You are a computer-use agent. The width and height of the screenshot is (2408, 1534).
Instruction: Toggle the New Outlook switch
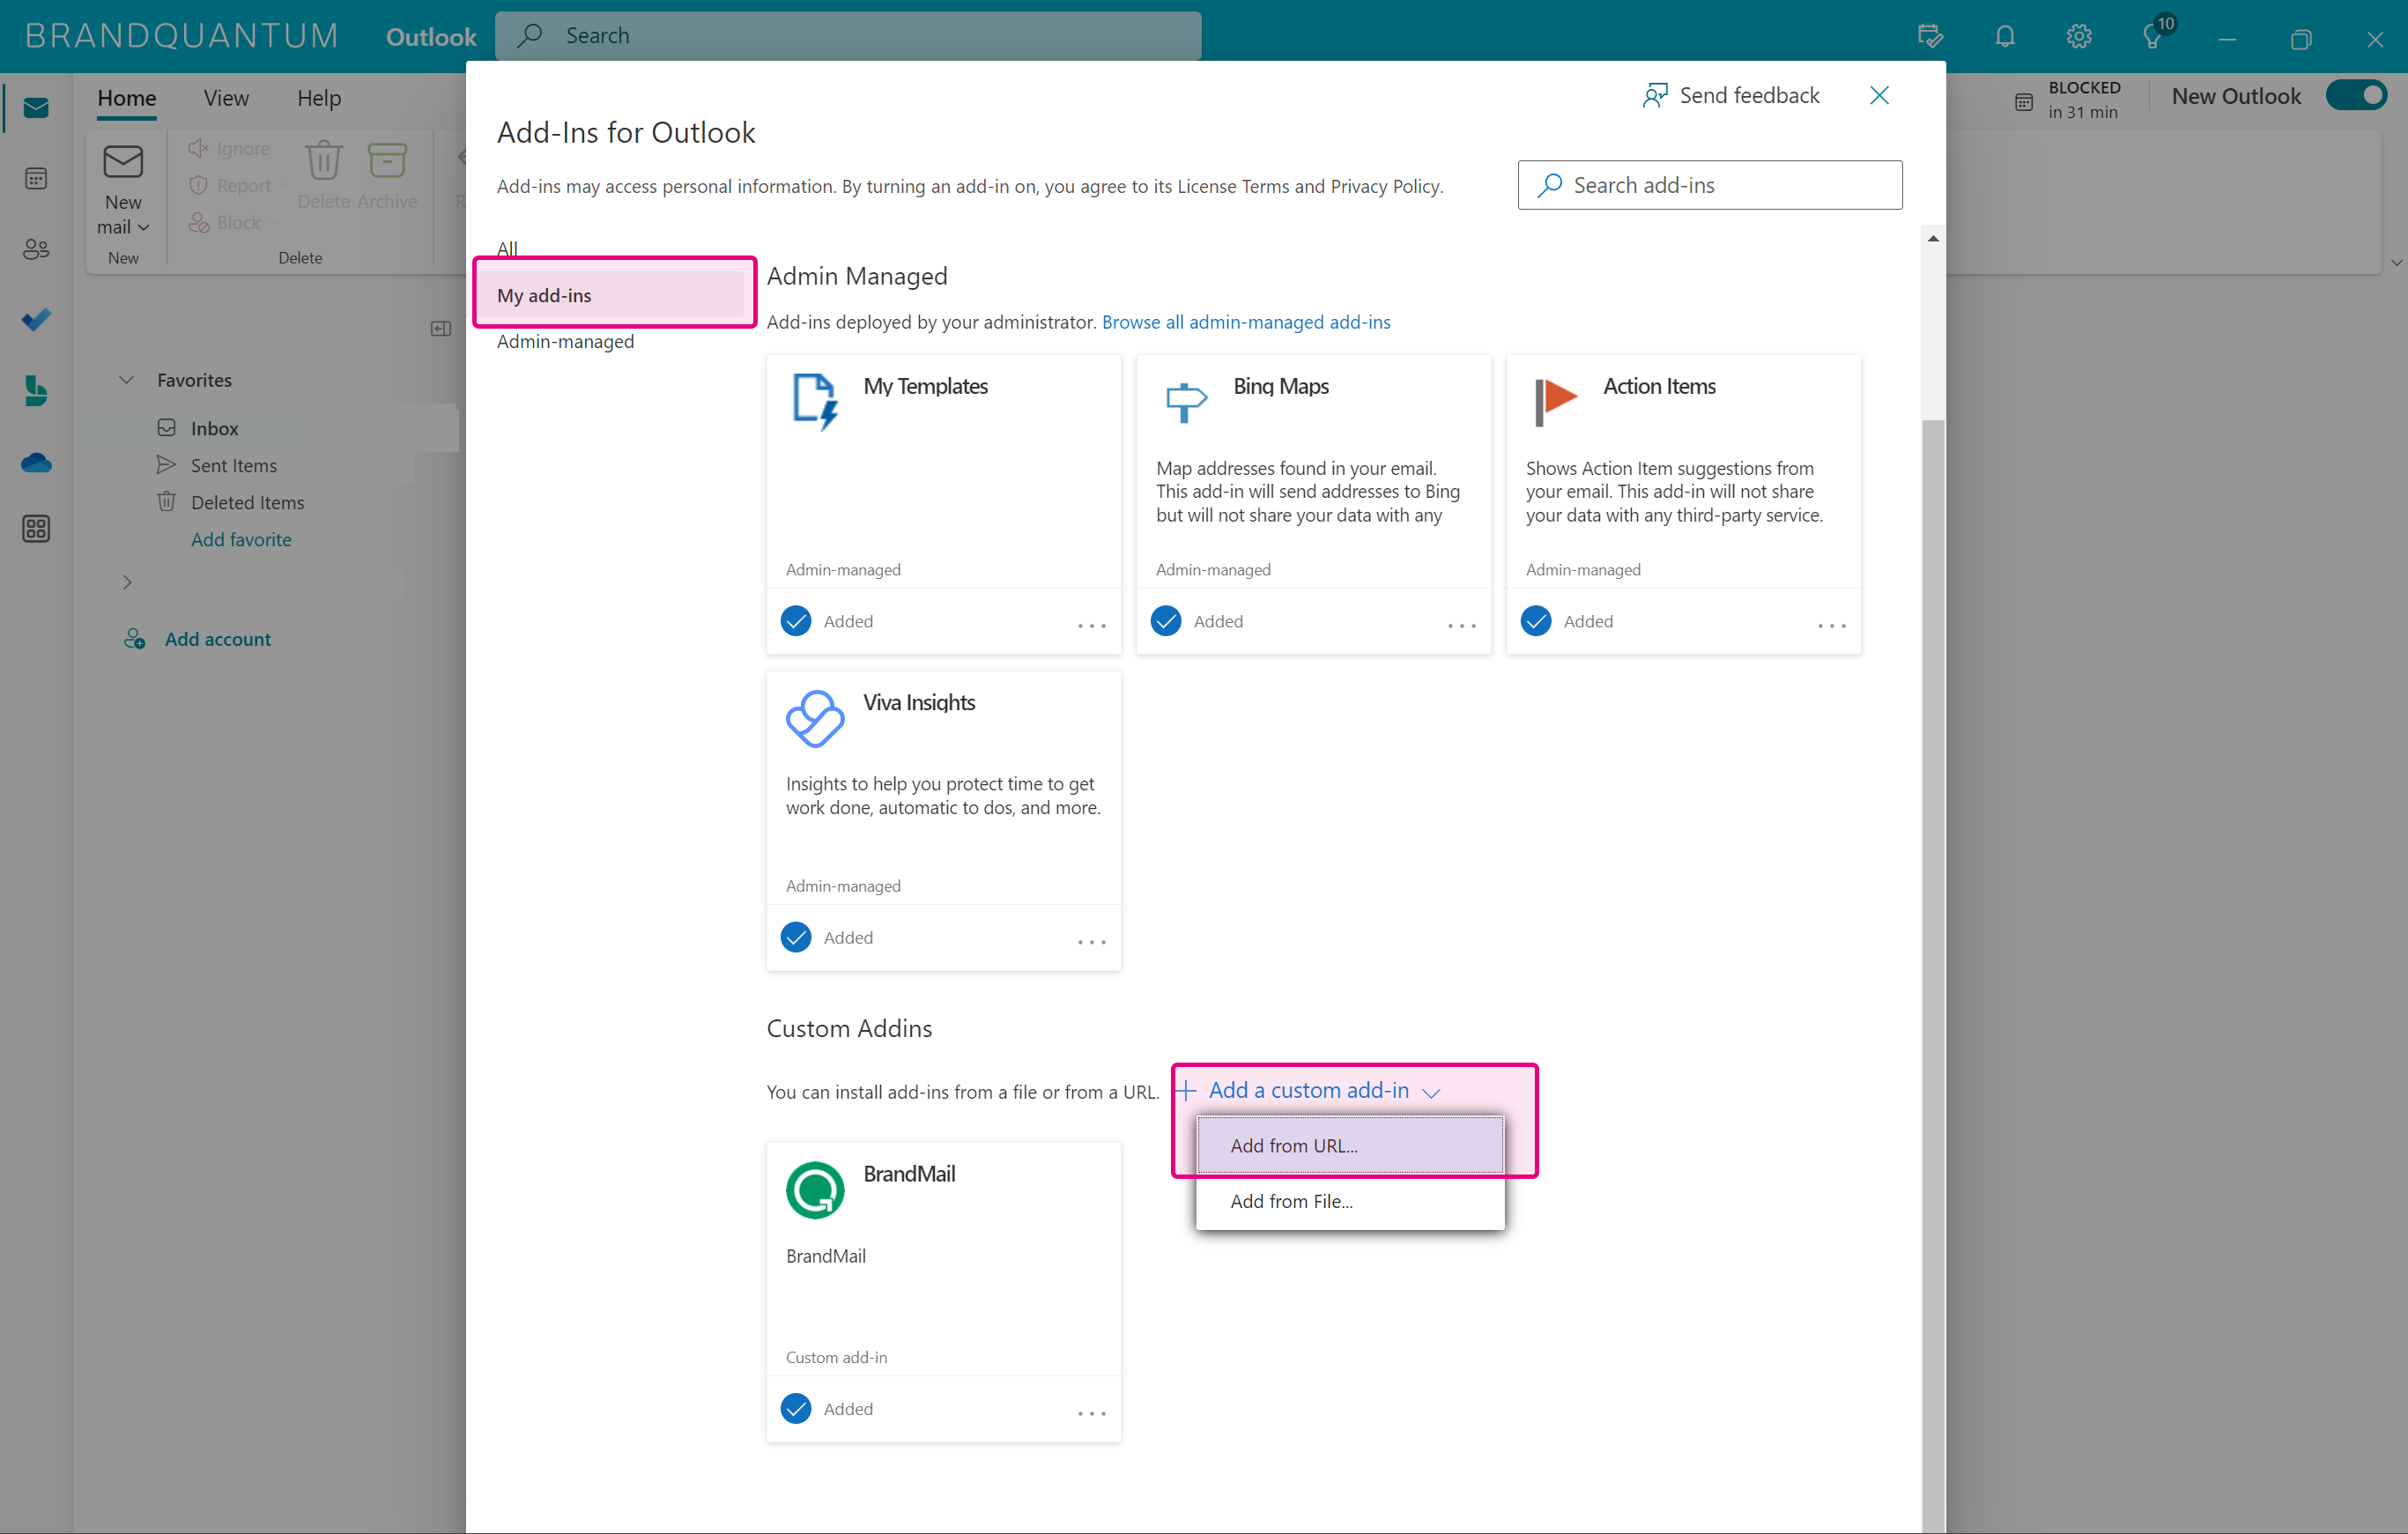pyautogui.click(x=2357, y=95)
